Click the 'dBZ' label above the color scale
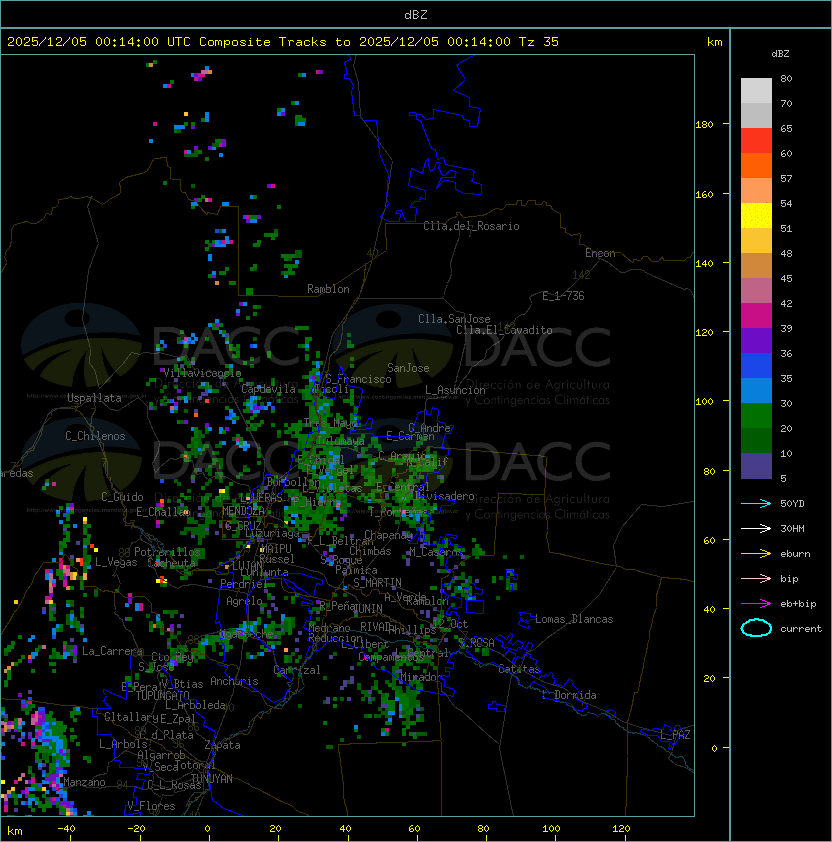Screen dimensions: 832x842 click(780, 54)
